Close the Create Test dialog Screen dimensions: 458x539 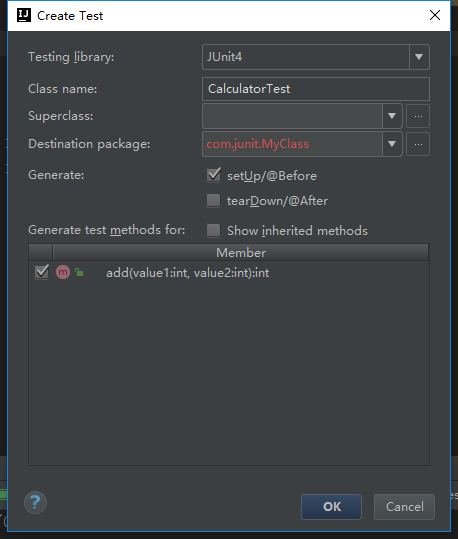pyautogui.click(x=435, y=15)
